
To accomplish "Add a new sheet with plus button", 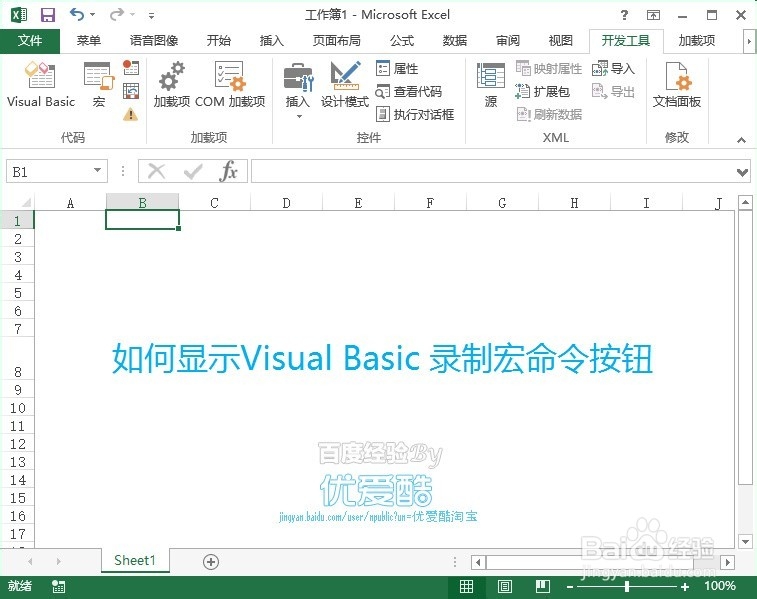I will pos(211,562).
